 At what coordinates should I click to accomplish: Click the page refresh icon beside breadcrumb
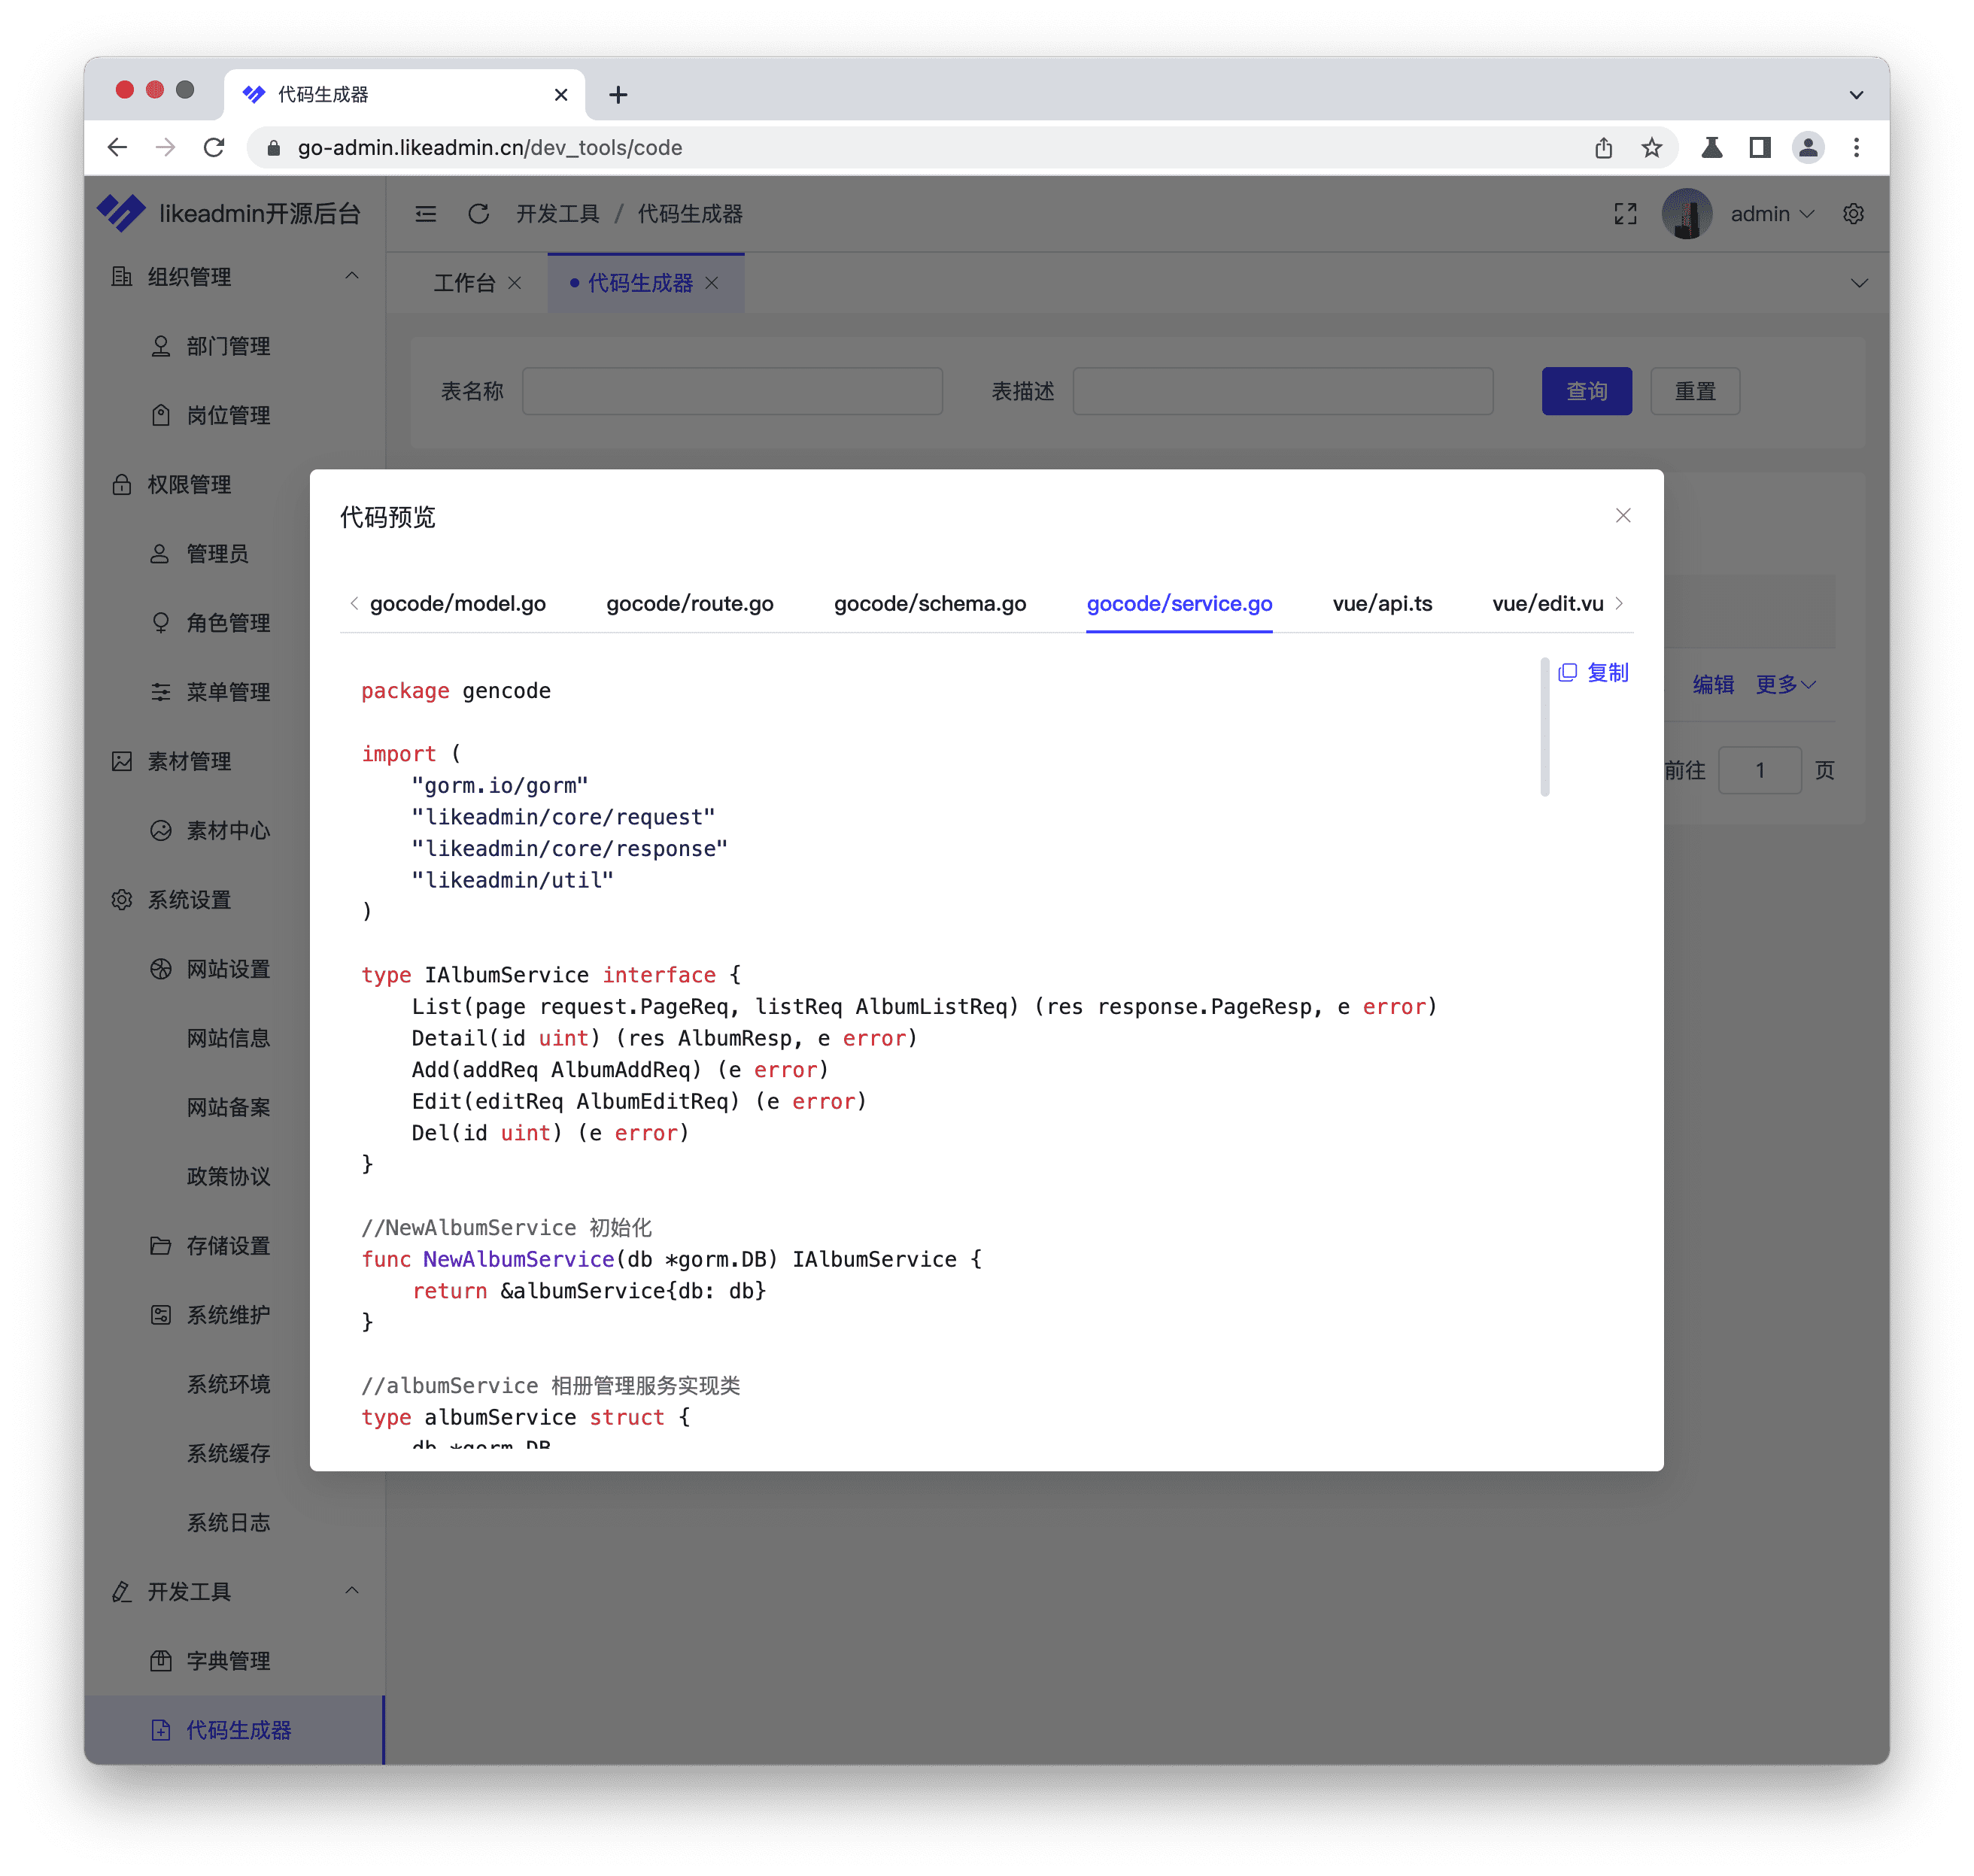click(478, 214)
